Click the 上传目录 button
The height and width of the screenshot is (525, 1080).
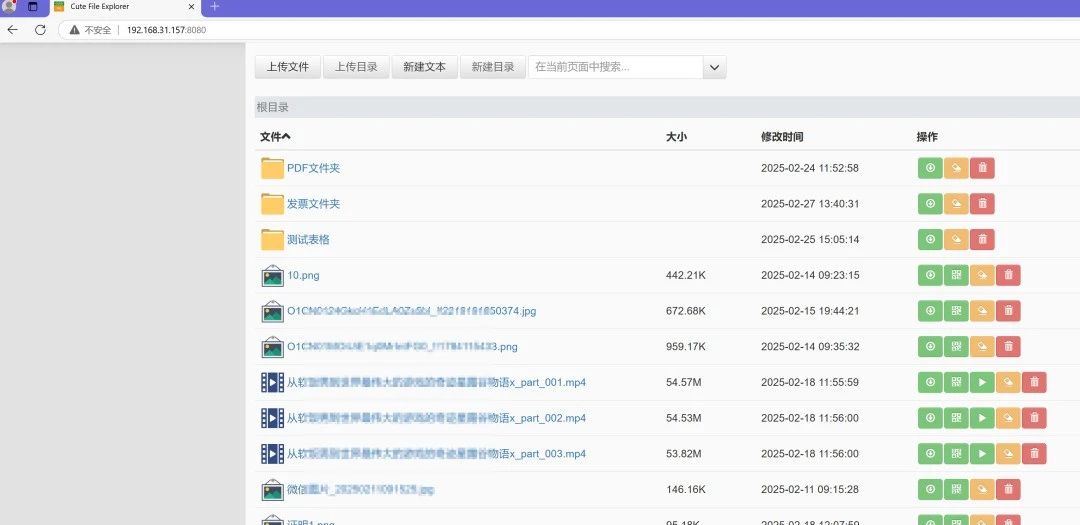click(356, 68)
